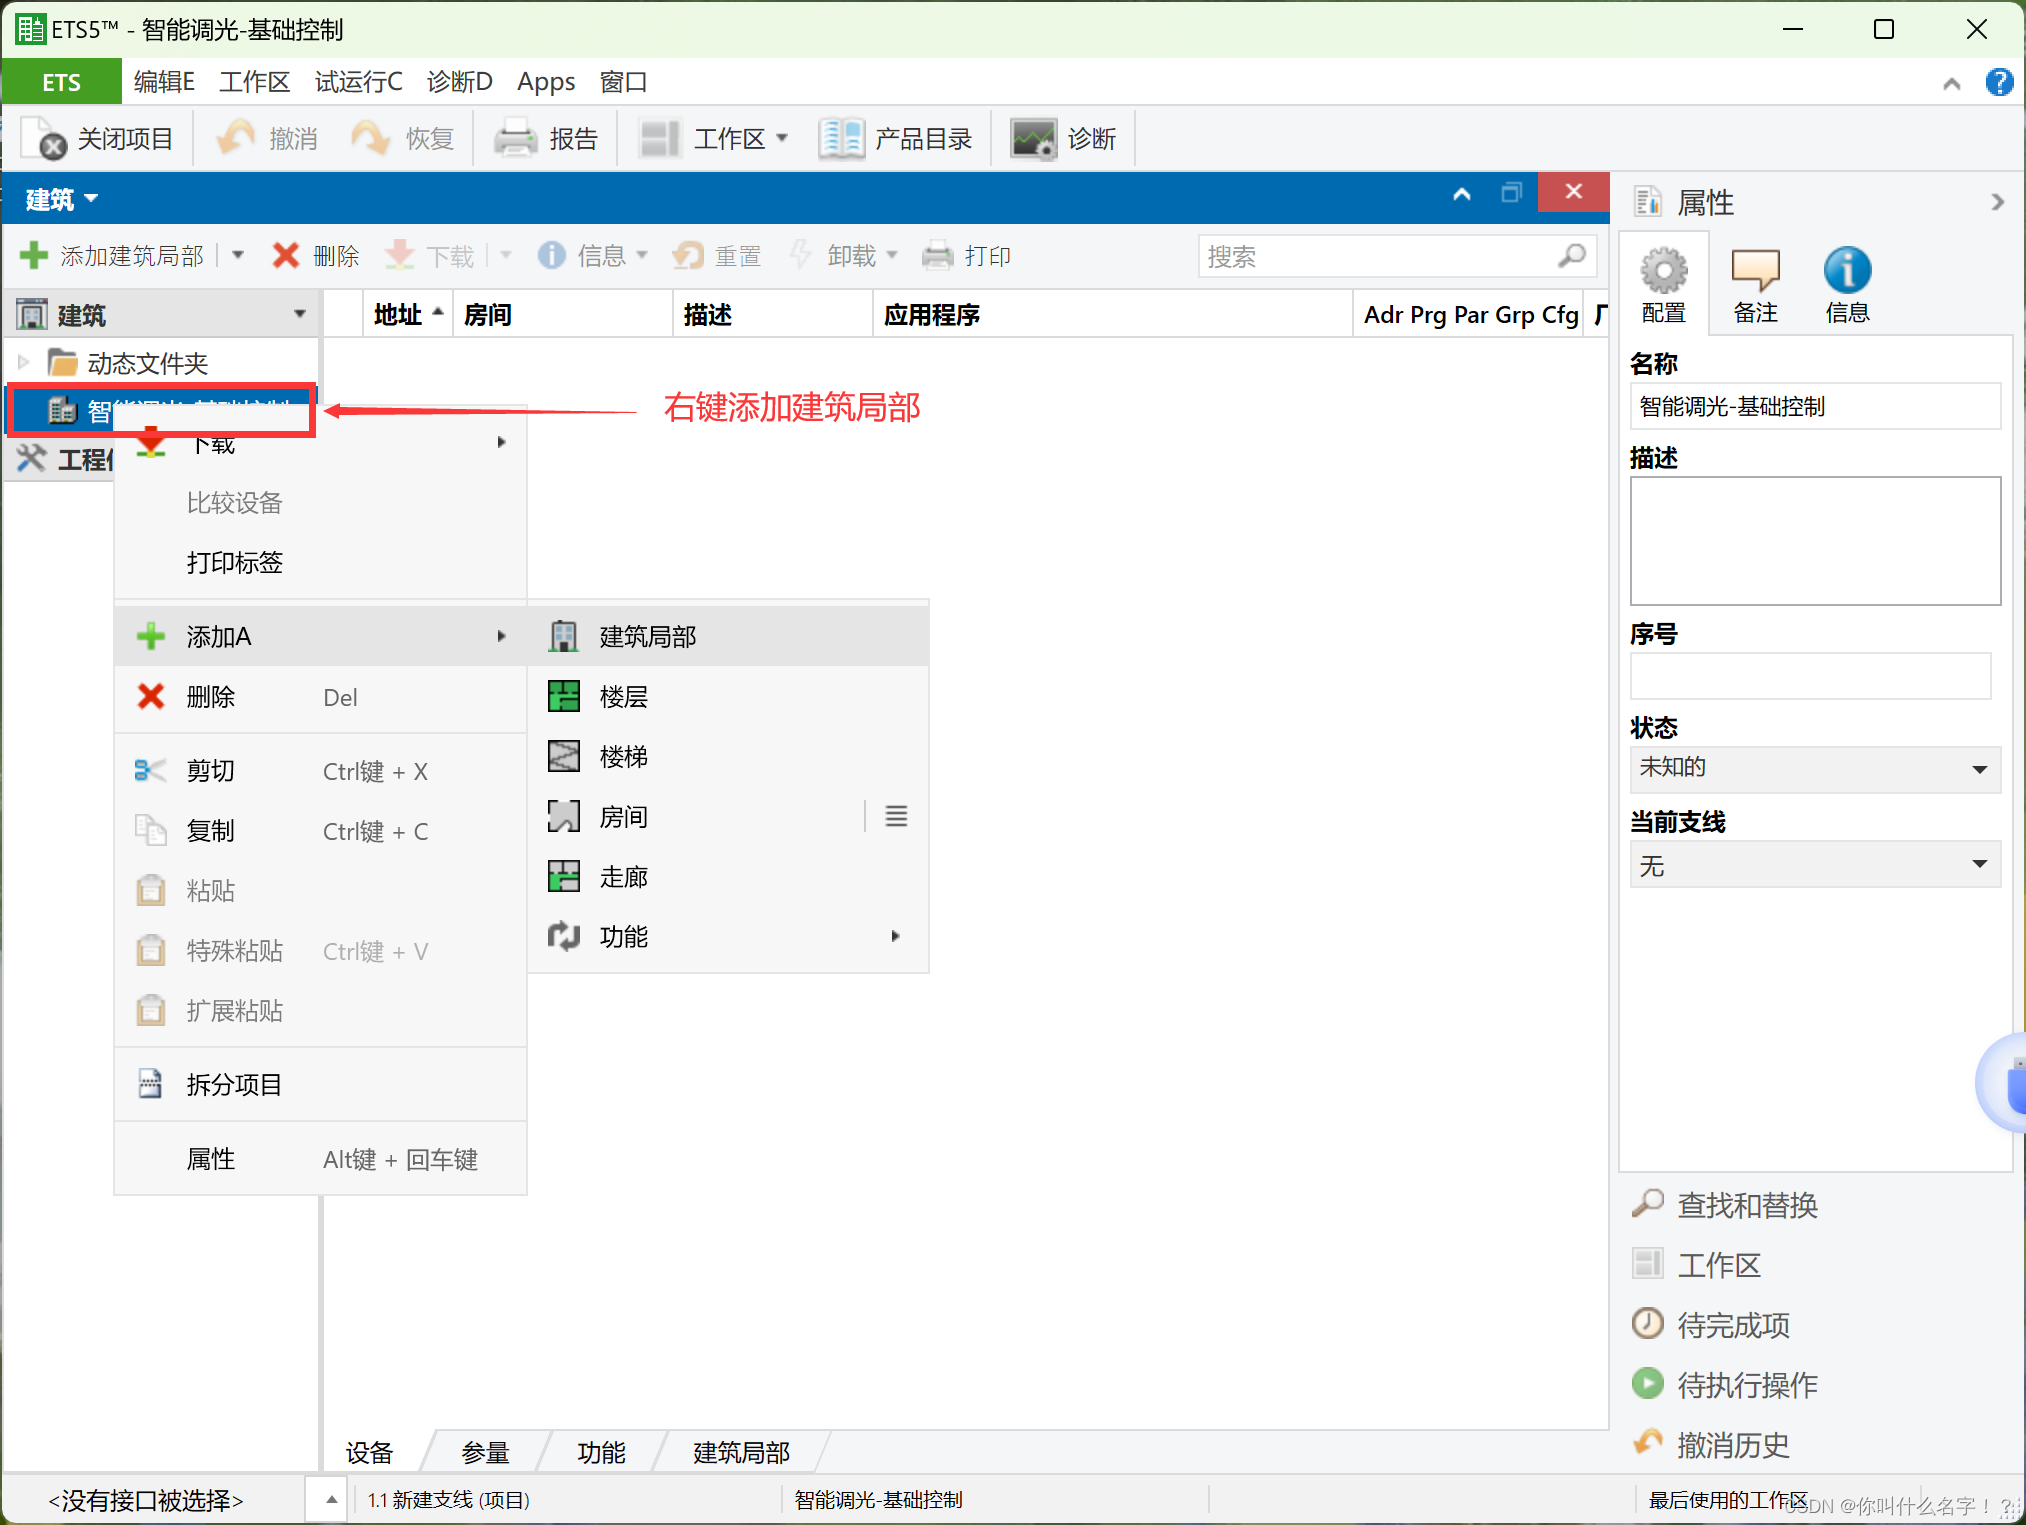Expand the 动态文件夹 tree node
The height and width of the screenshot is (1525, 2026).
tap(24, 363)
